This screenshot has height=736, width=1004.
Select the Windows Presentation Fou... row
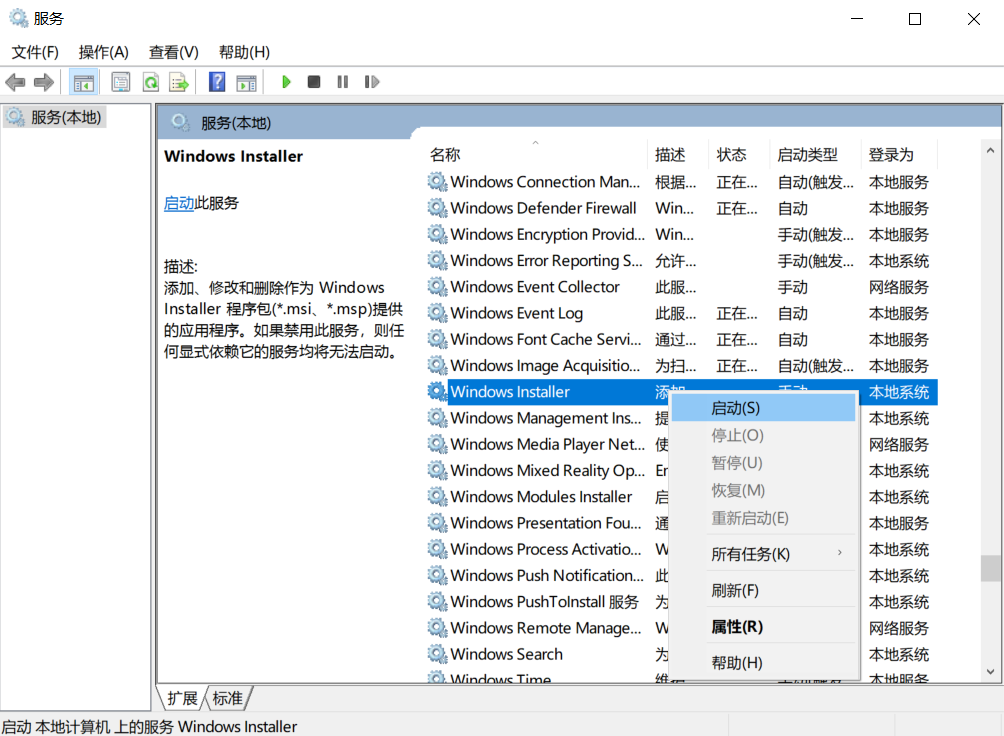(547, 523)
